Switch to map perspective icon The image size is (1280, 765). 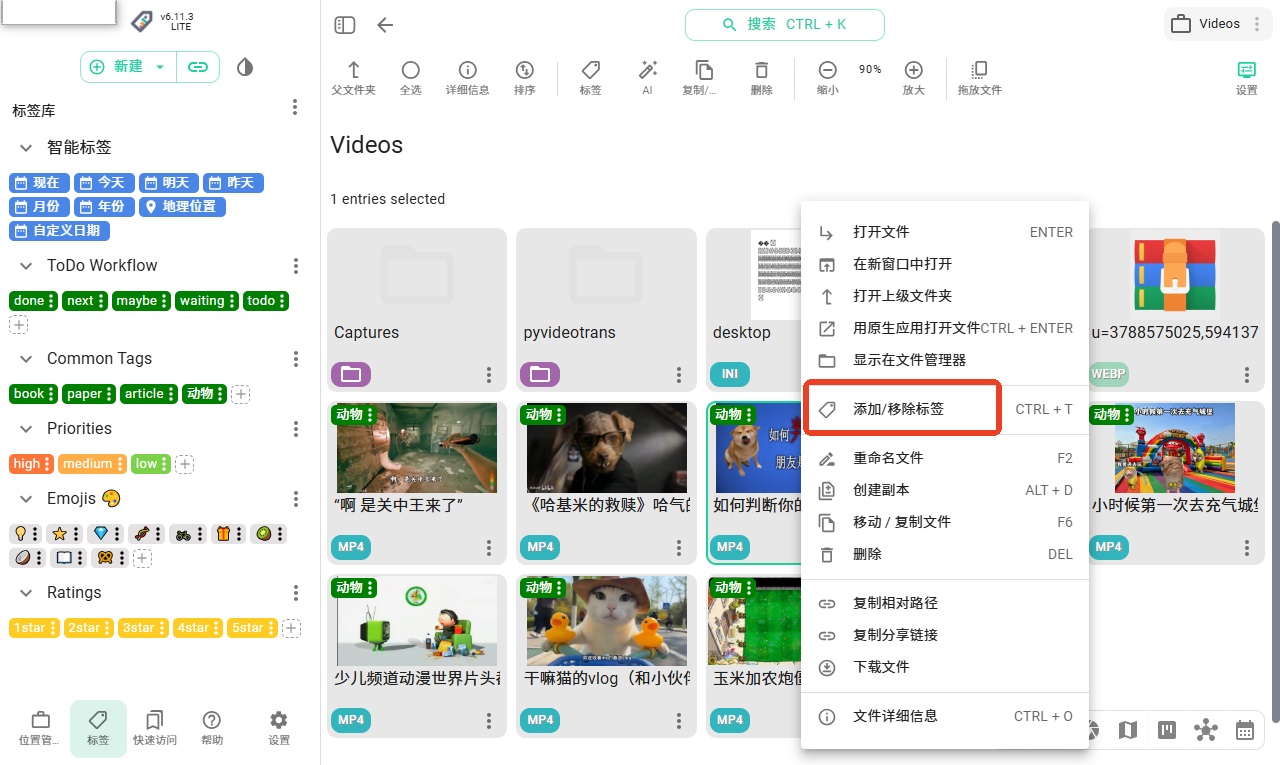(1128, 731)
